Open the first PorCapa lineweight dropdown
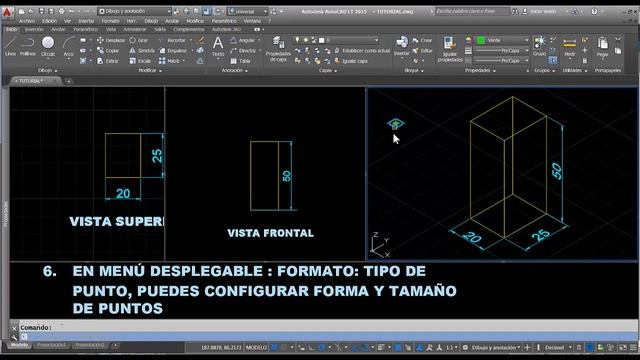 coord(501,51)
